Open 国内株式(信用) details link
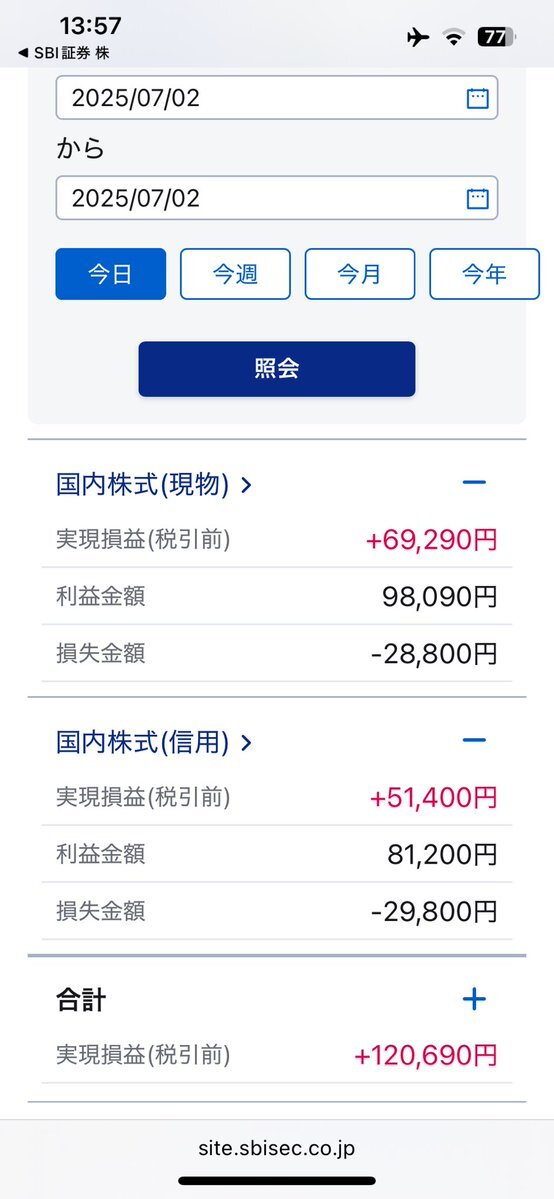This screenshot has width=554, height=1199. pyautogui.click(x=142, y=742)
